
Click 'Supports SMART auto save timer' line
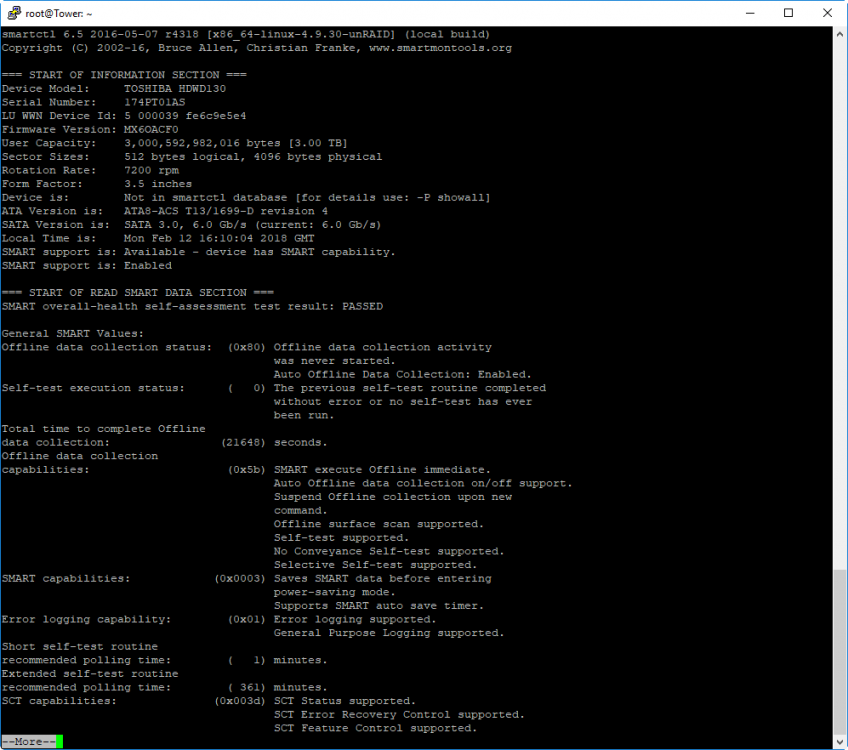[379, 606]
